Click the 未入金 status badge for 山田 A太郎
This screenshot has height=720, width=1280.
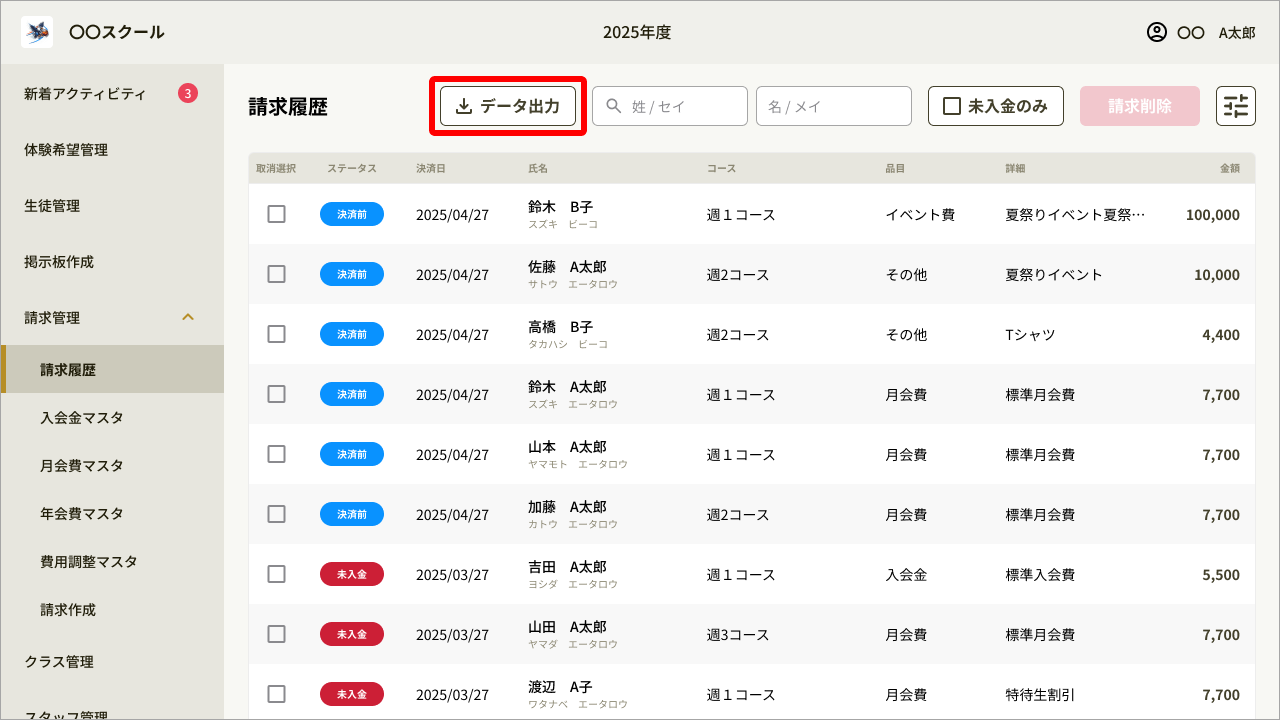click(x=352, y=633)
